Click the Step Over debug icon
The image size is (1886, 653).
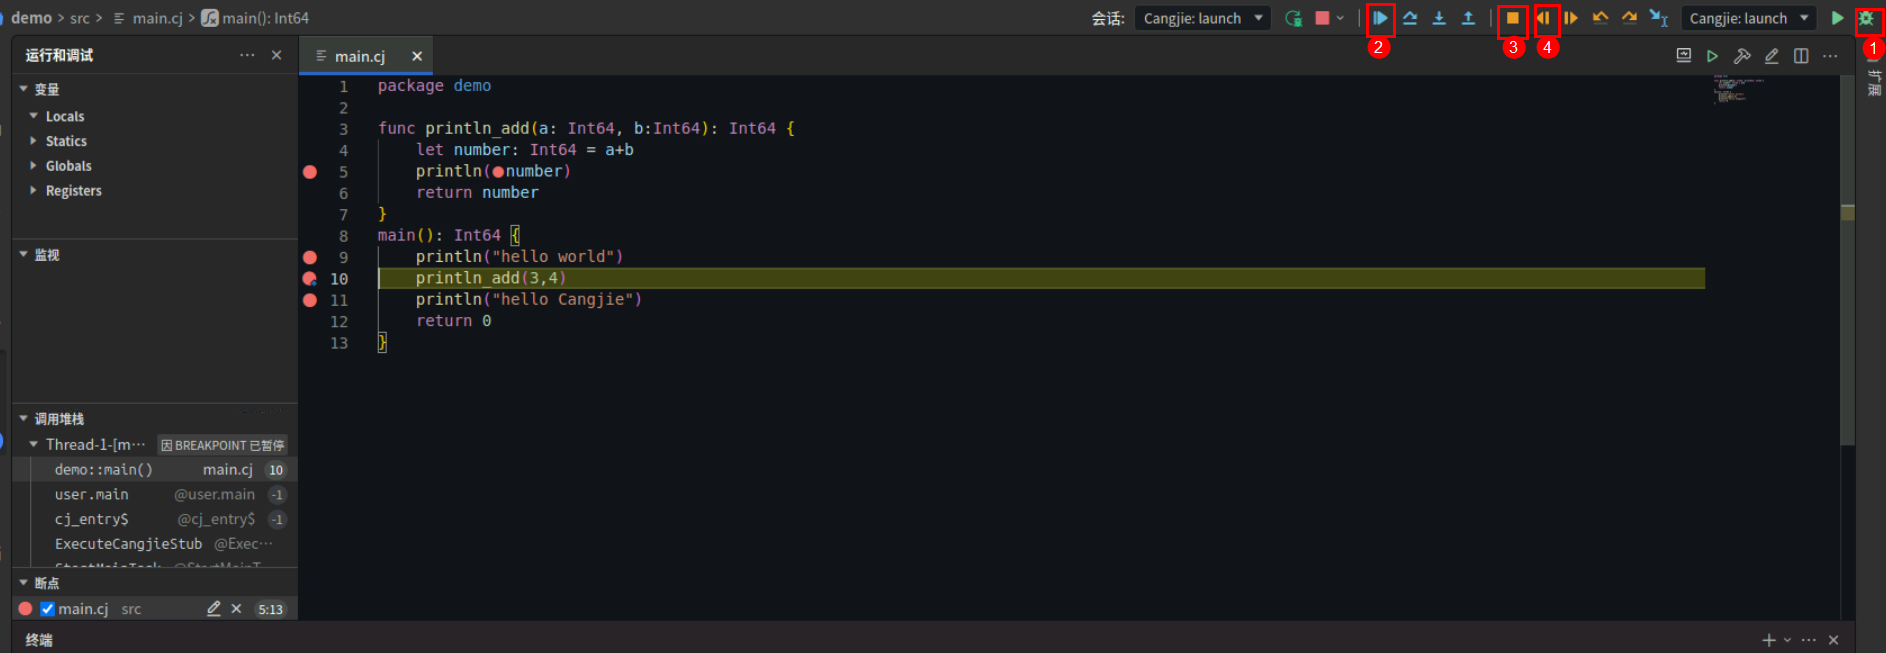point(1410,18)
